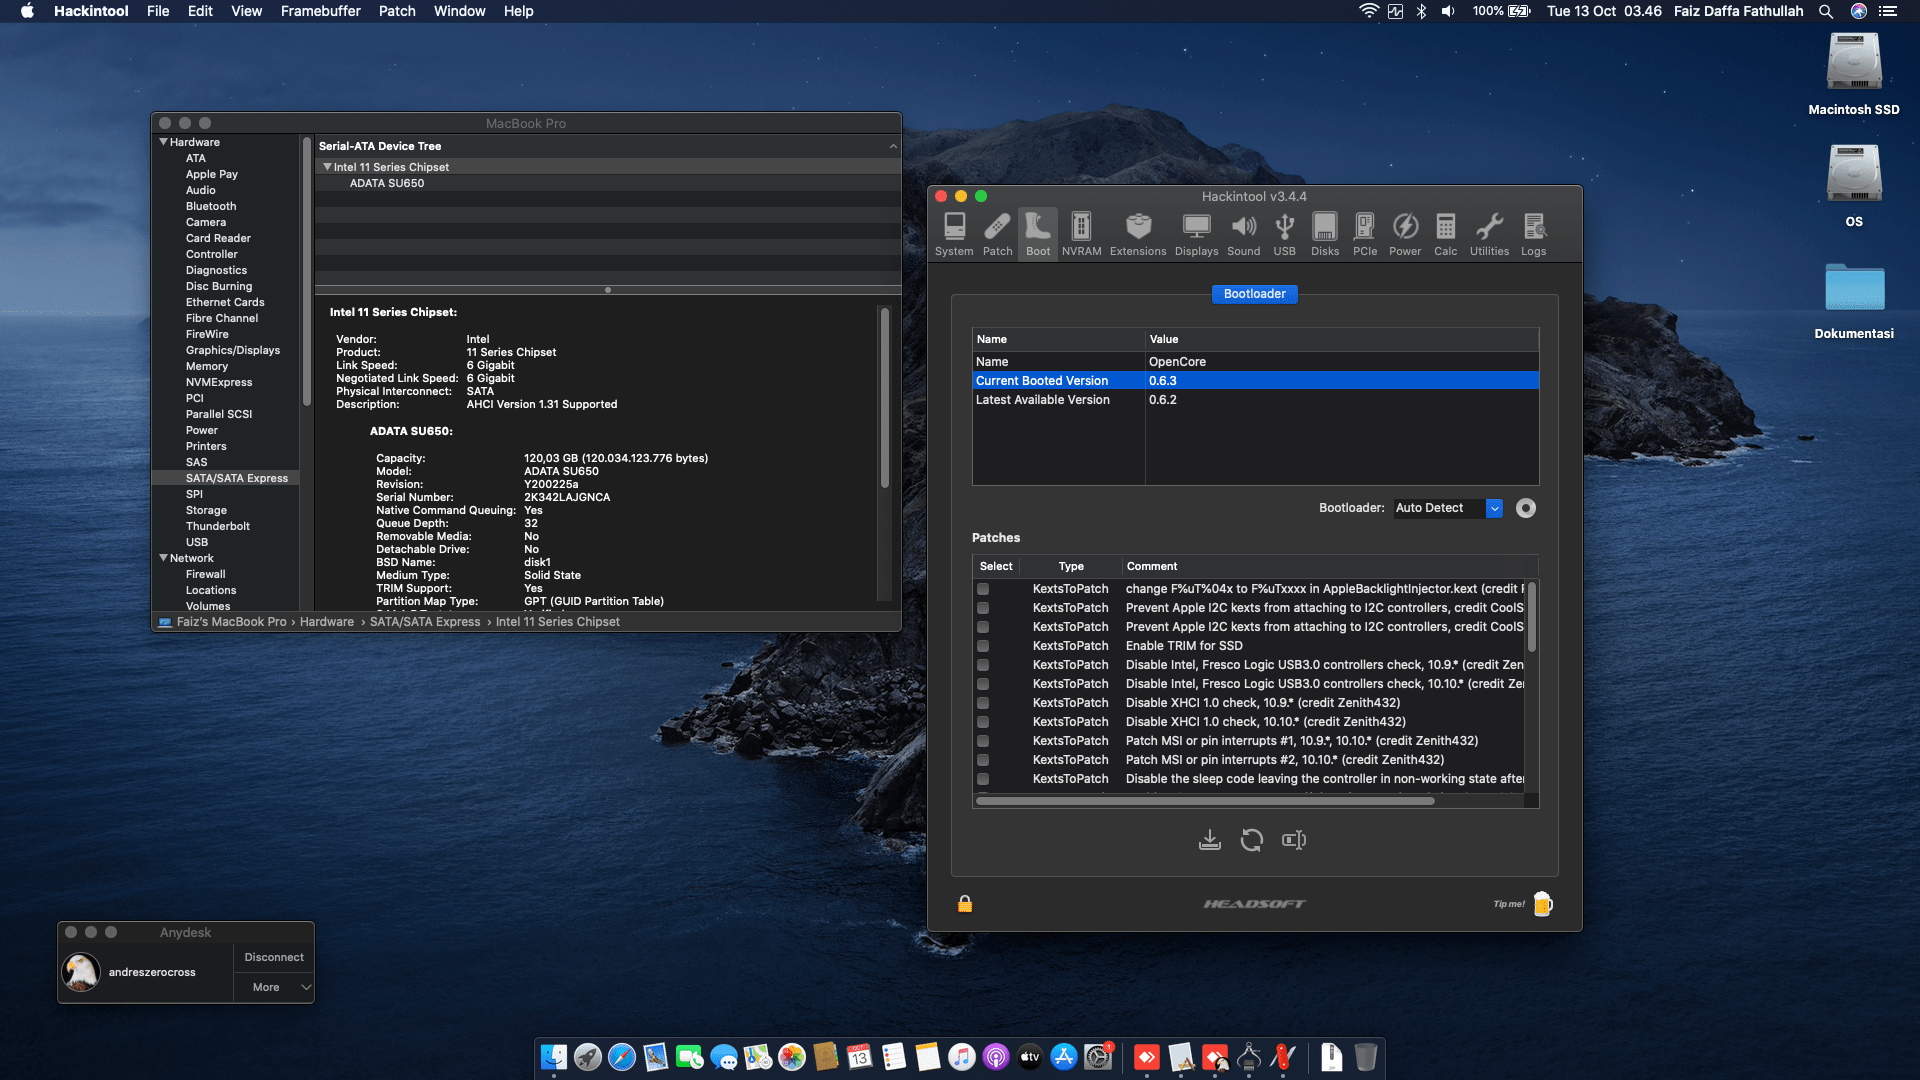Collapse the Serial-ATA Device Tree section
This screenshot has width=1920, height=1080.
893,145
